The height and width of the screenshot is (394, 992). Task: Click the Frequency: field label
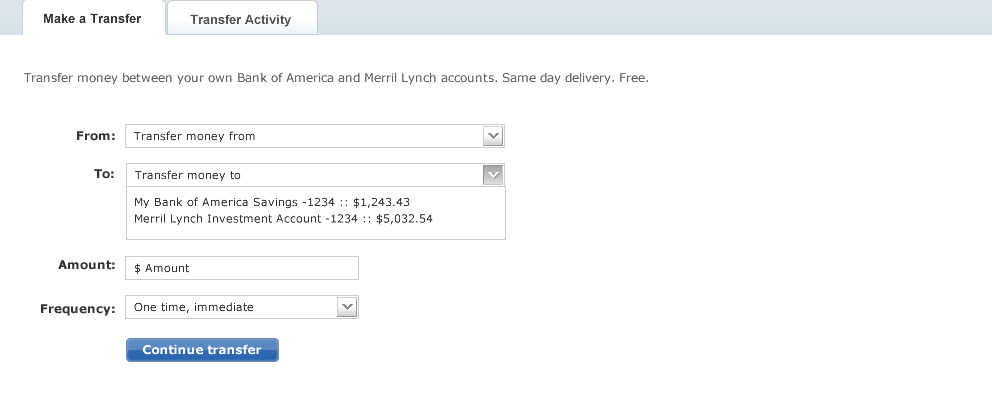78,309
